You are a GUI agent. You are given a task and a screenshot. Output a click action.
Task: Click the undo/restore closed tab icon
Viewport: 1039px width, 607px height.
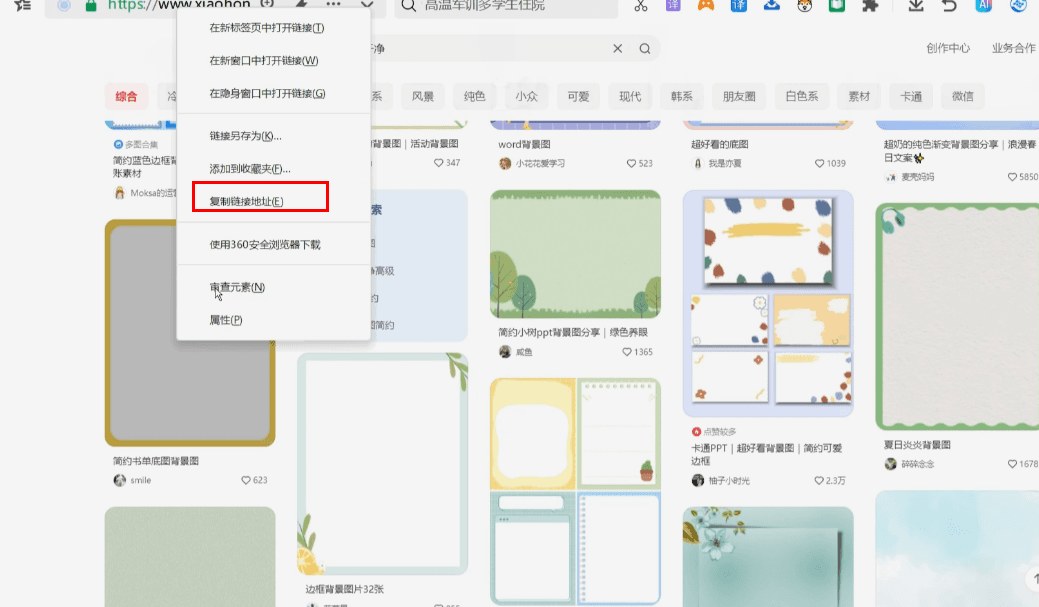pos(949,6)
